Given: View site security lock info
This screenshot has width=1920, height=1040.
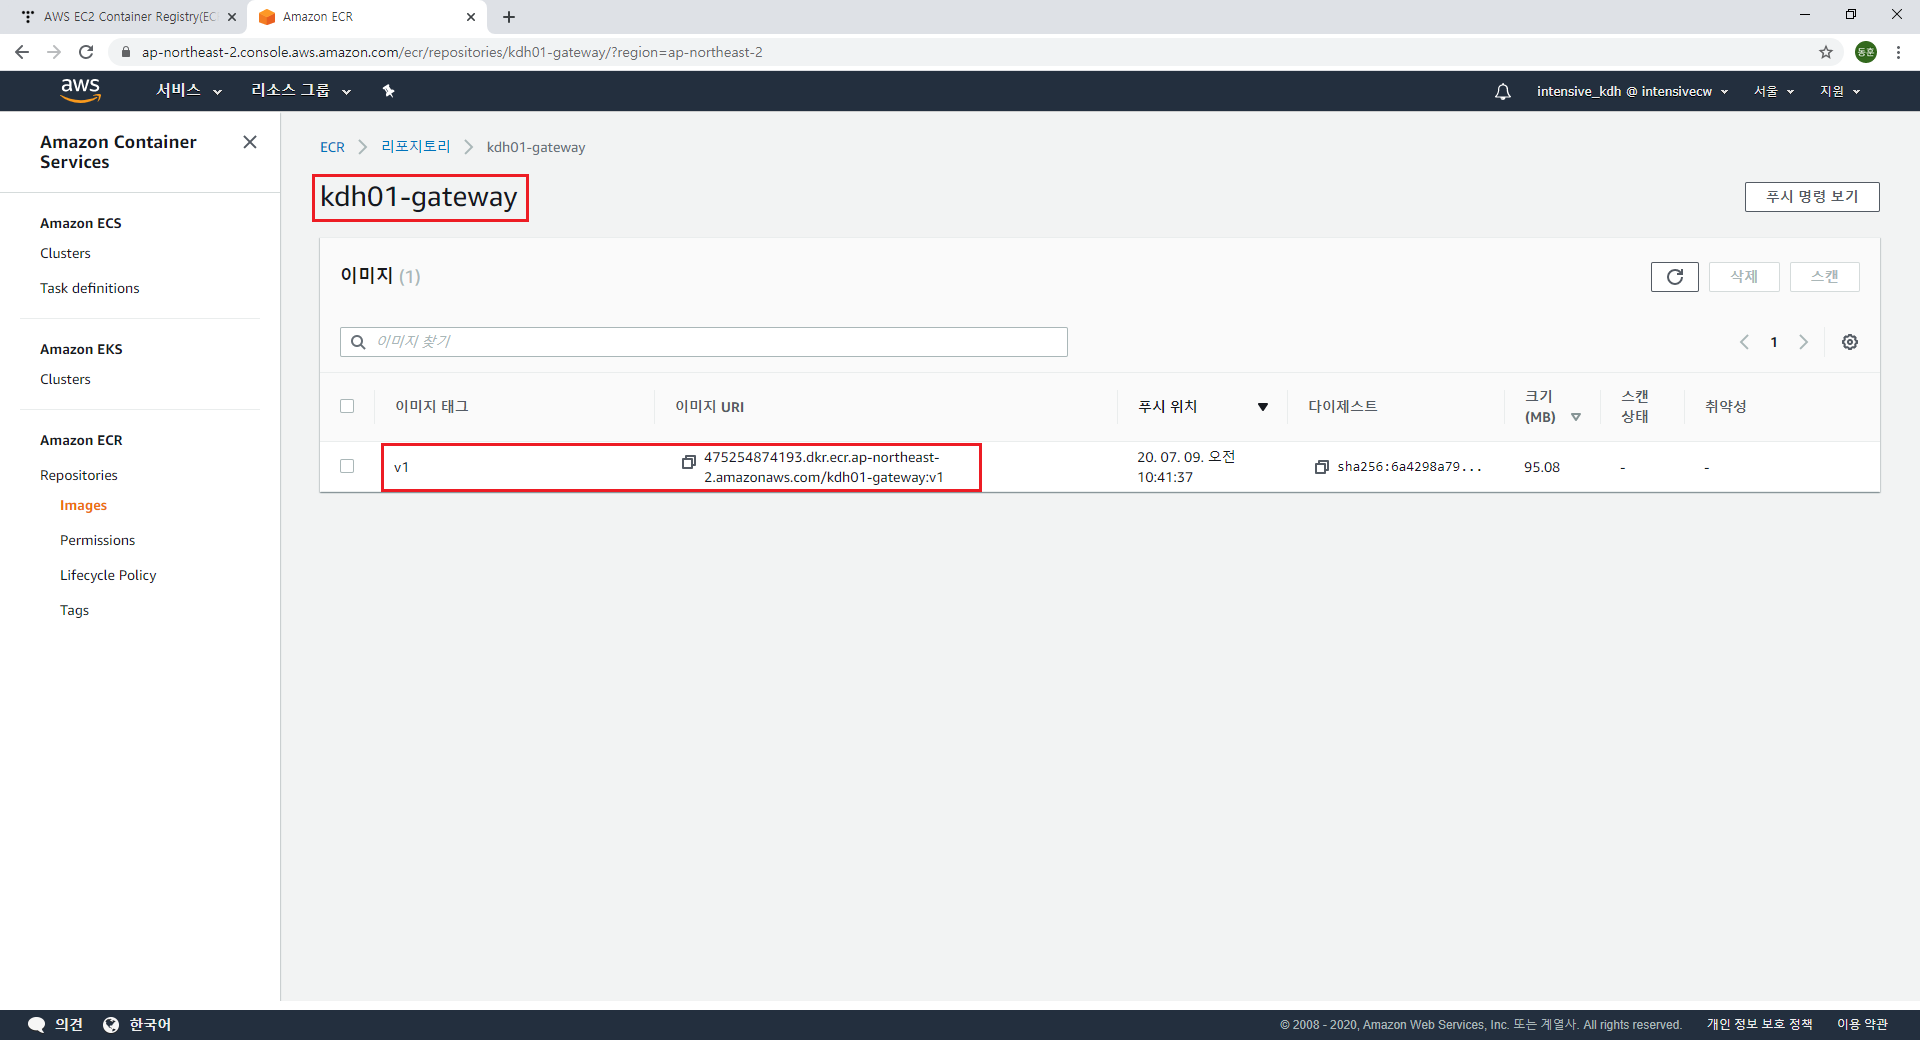Looking at the screenshot, I should tap(126, 52).
